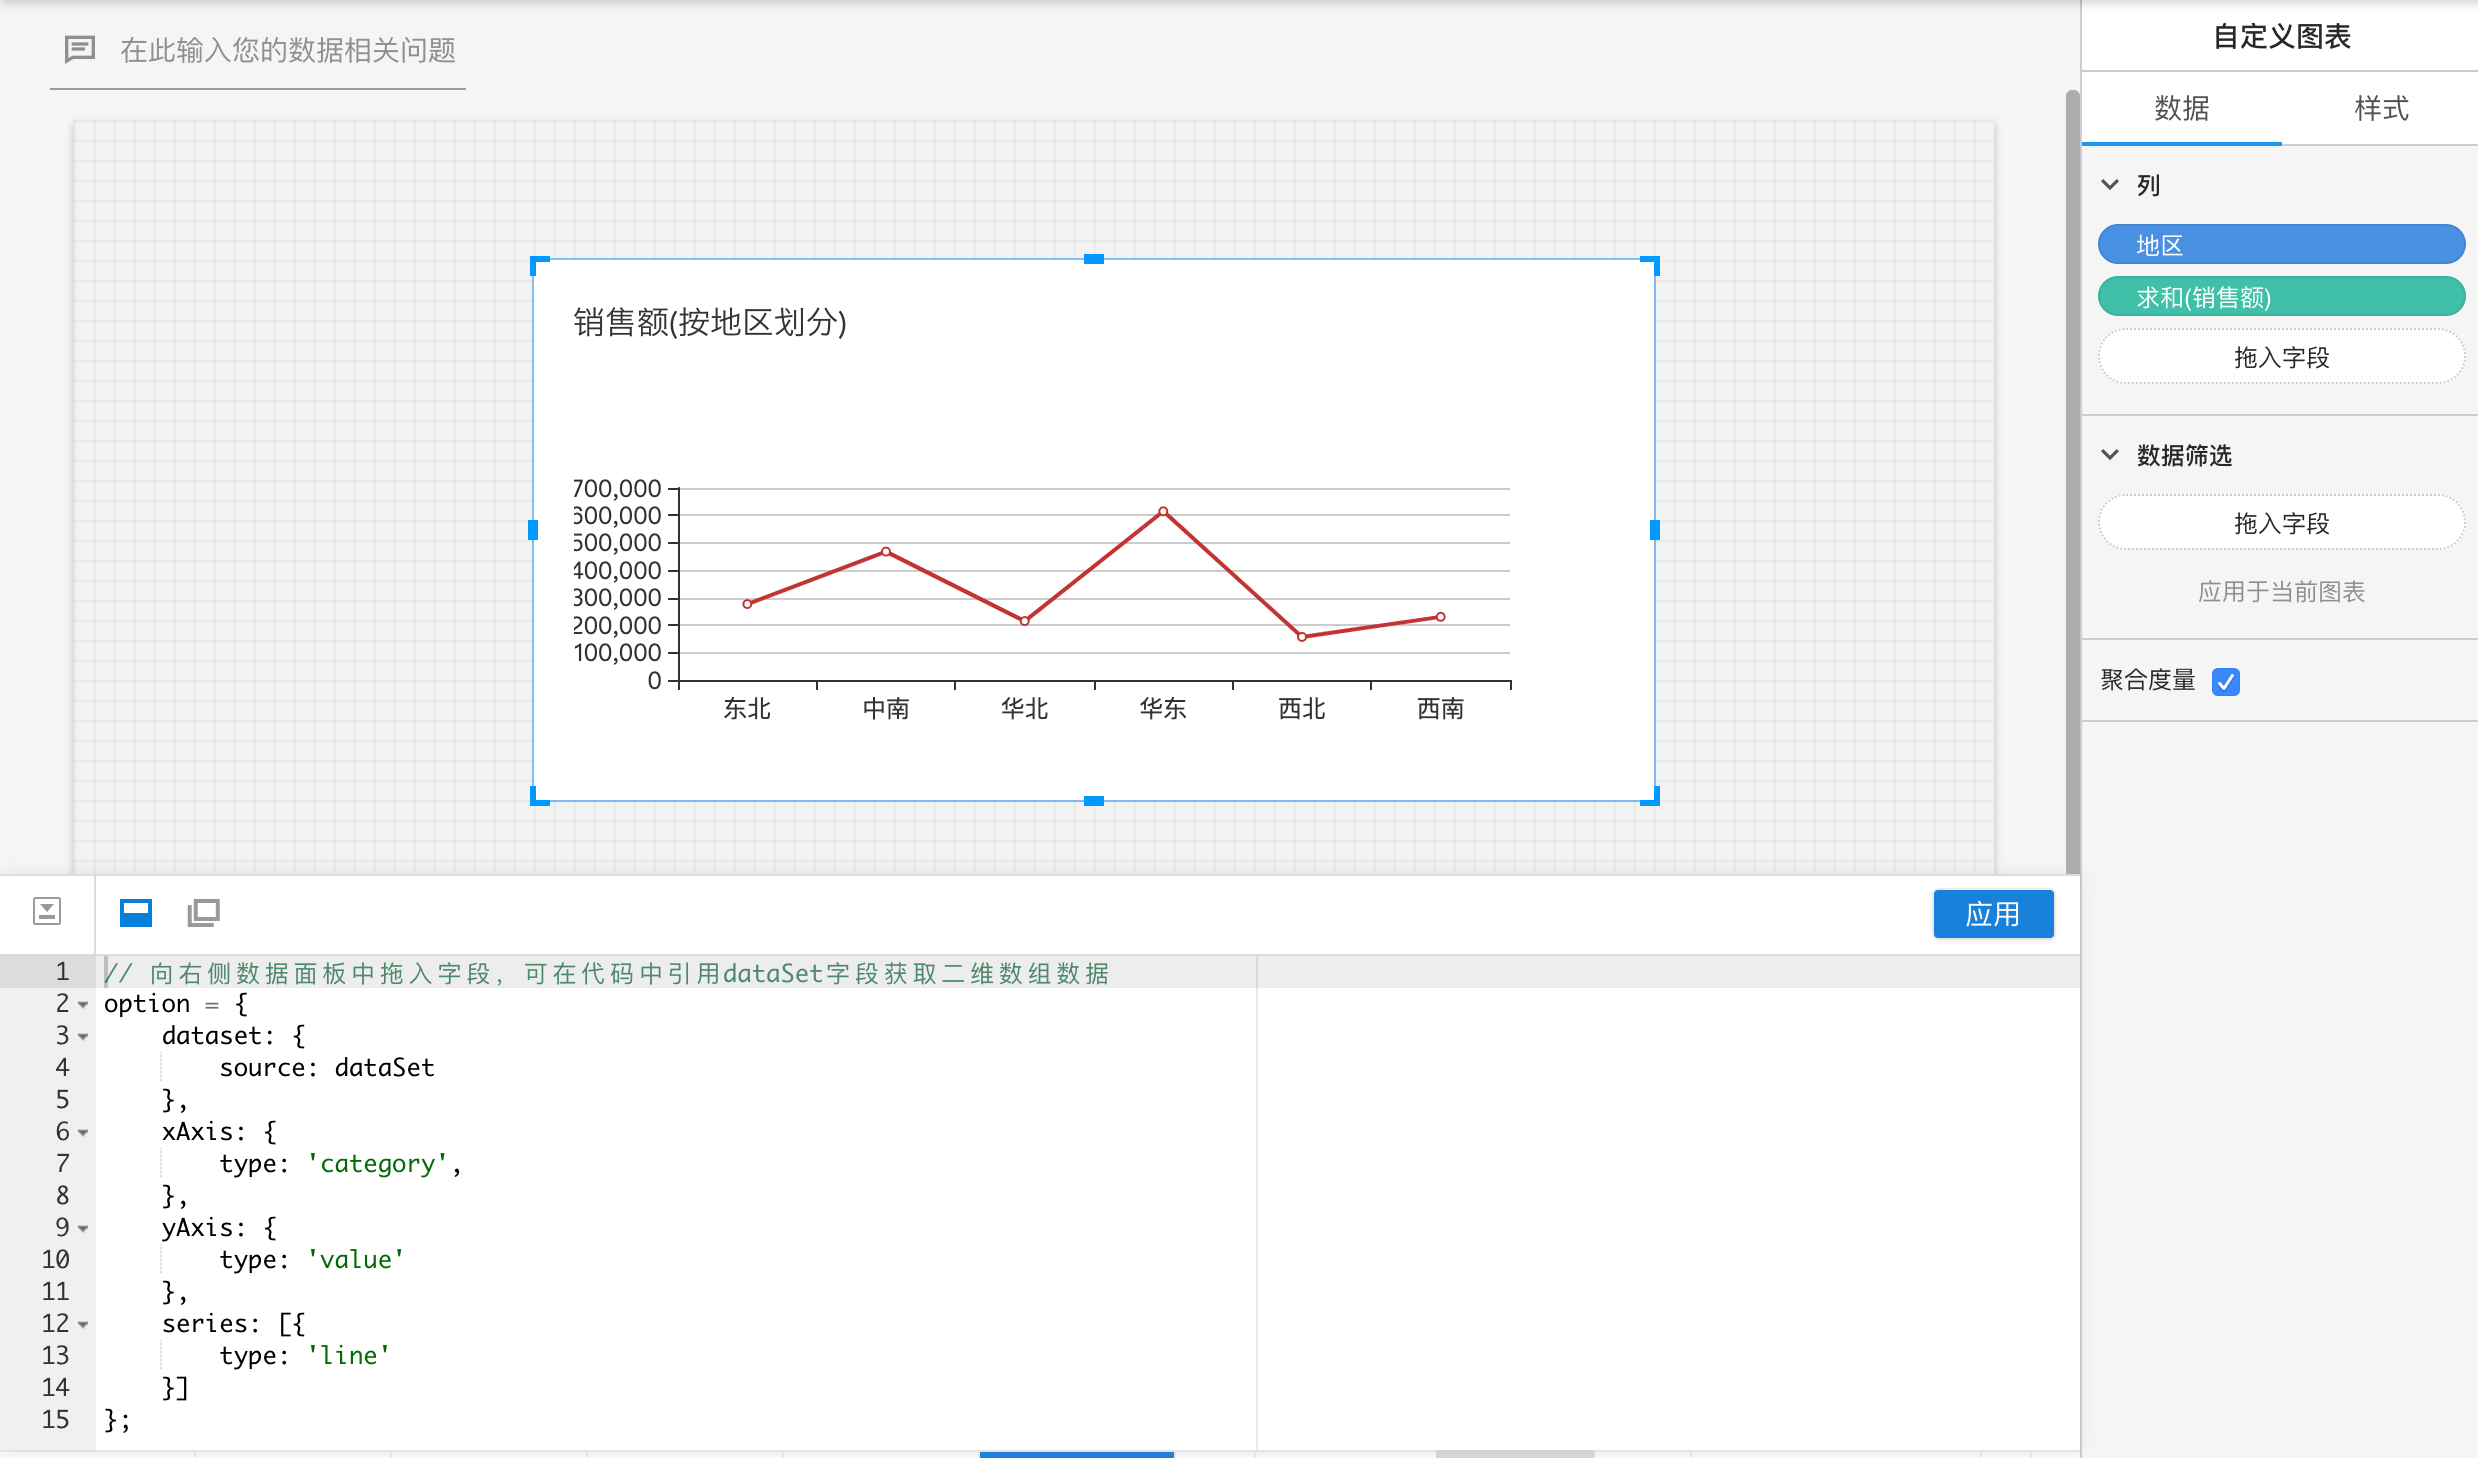The width and height of the screenshot is (2478, 1458).
Task: Click bottom-center resize handle of chart
Action: pyautogui.click(x=1093, y=800)
